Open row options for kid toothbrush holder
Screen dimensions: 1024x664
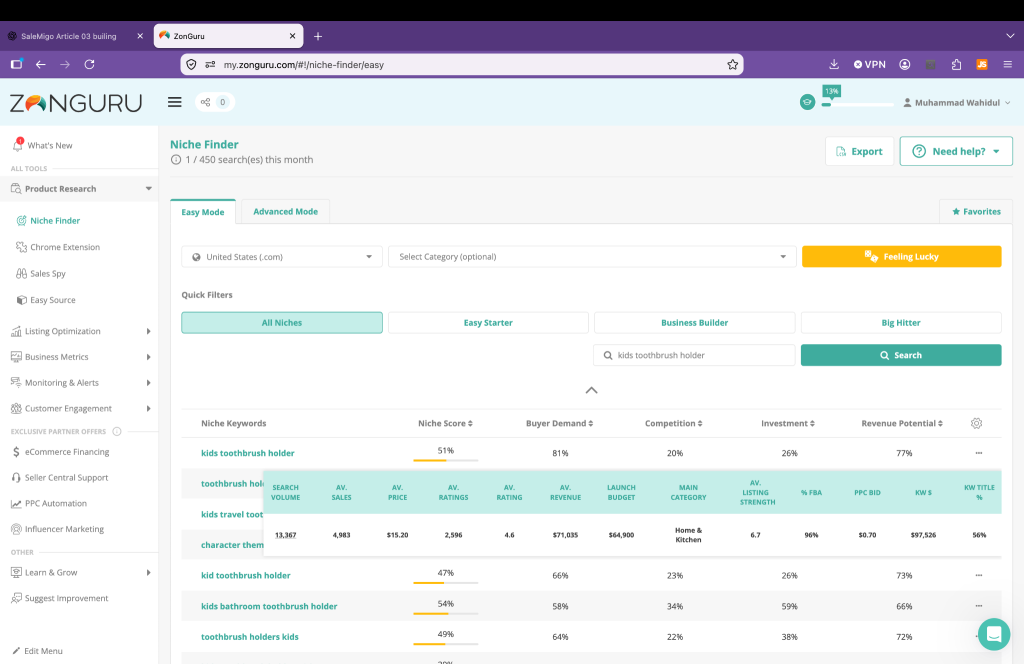978,575
